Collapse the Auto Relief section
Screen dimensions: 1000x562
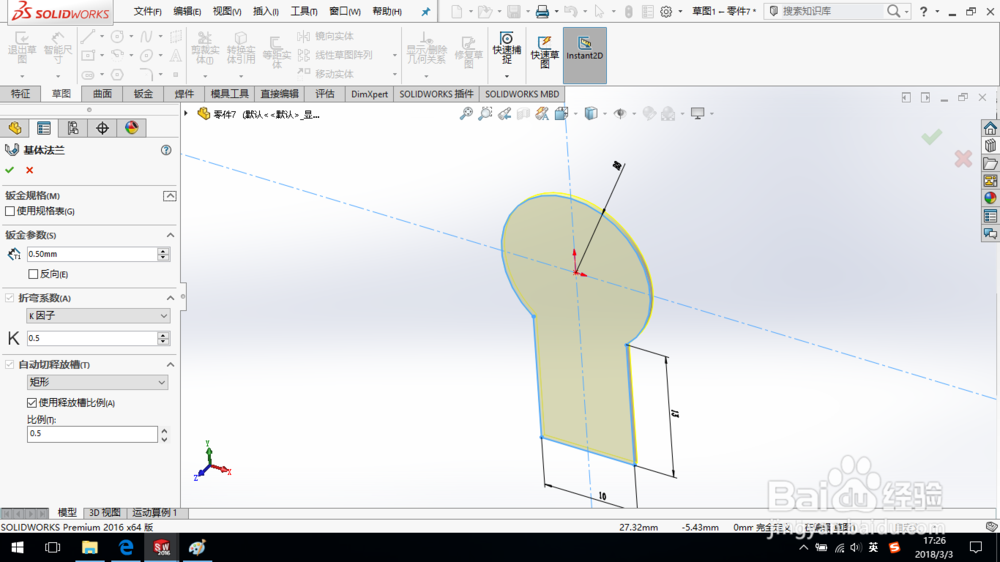click(x=170, y=365)
